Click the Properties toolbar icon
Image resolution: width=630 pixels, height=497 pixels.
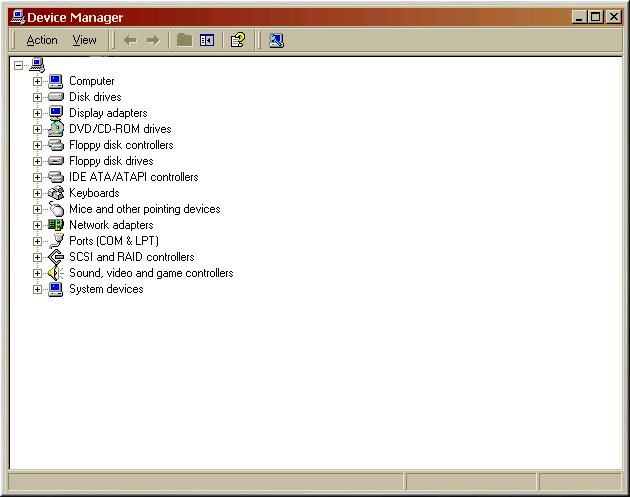click(x=237, y=40)
